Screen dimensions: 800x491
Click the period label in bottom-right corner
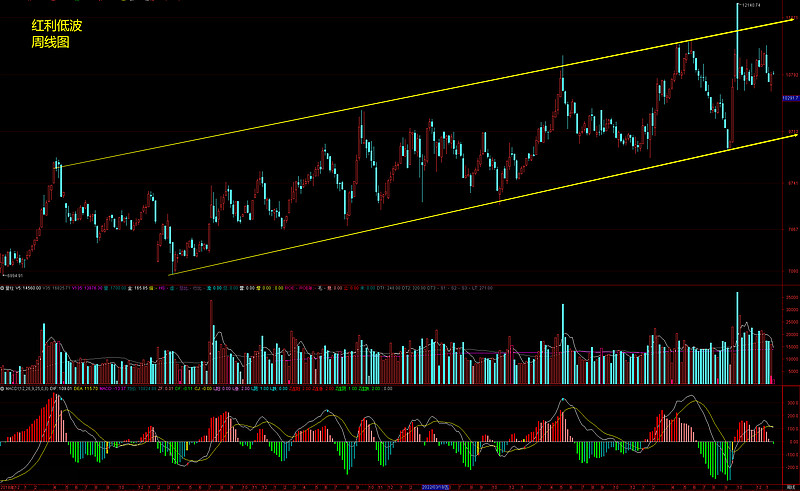[x=789, y=486]
